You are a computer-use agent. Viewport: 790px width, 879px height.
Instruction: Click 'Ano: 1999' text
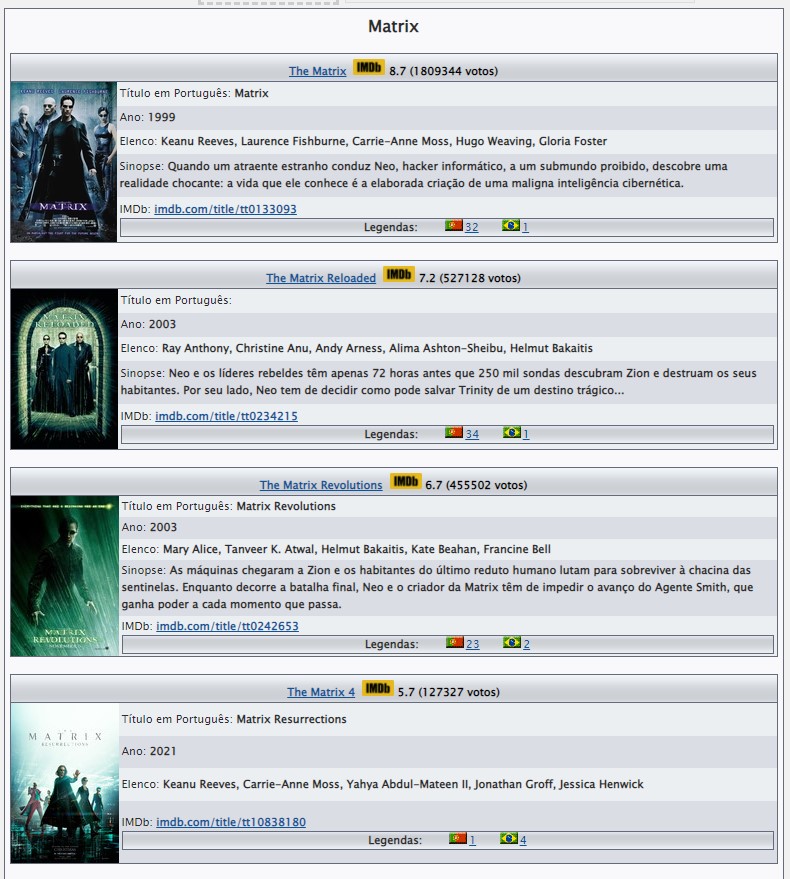pyautogui.click(x=147, y=117)
